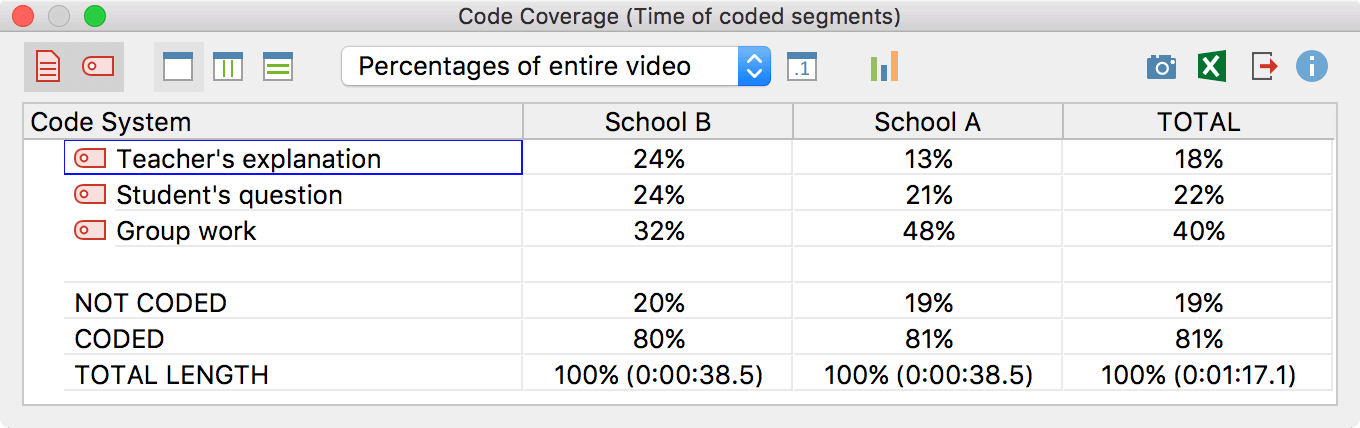The width and height of the screenshot is (1360, 428).
Task: Click the 21% School A Student's question cell
Action: pyautogui.click(x=927, y=194)
